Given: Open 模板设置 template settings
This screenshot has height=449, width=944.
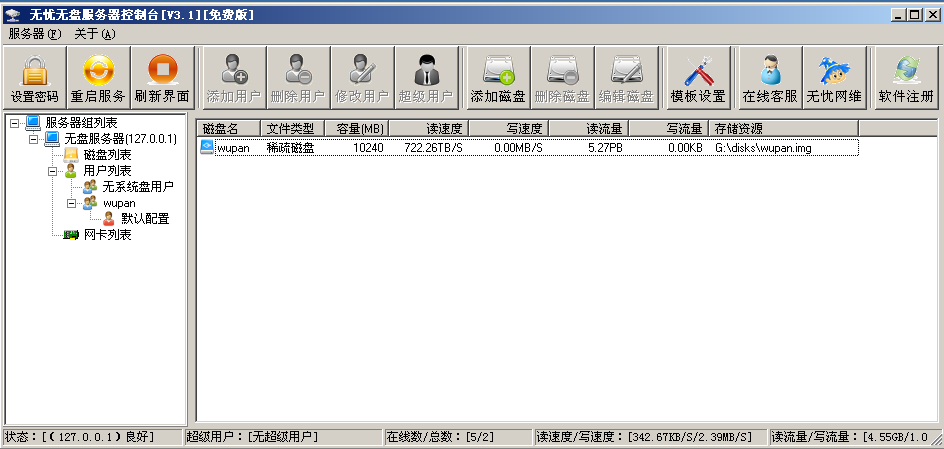Looking at the screenshot, I should [698, 78].
